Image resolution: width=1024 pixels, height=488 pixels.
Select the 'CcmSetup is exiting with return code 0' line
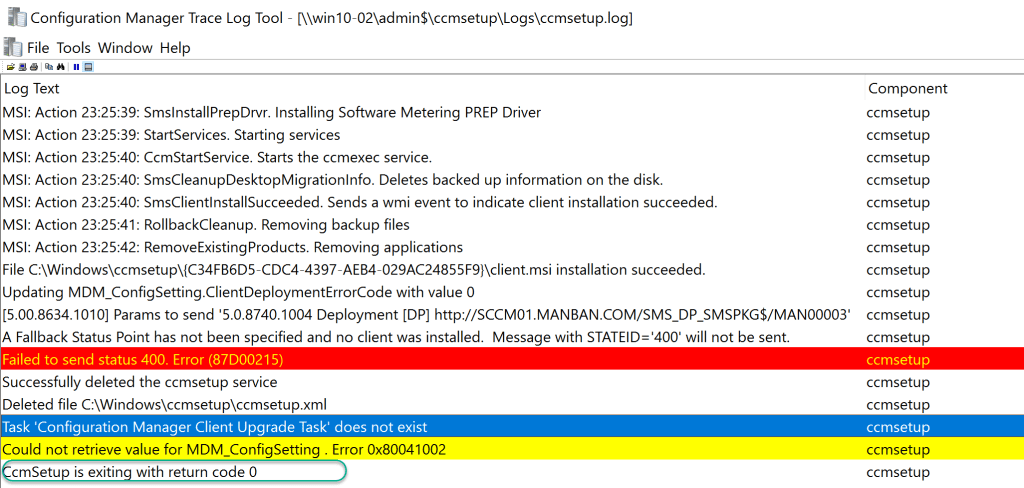[x=130, y=472]
